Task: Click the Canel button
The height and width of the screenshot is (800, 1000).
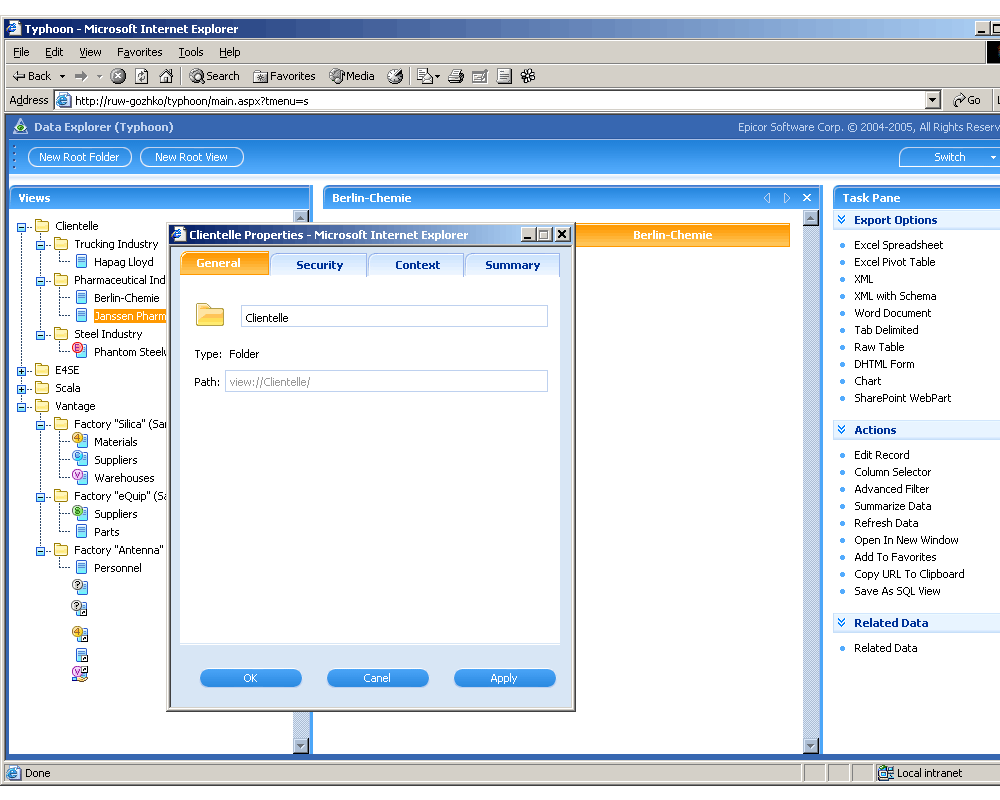Action: point(377,678)
